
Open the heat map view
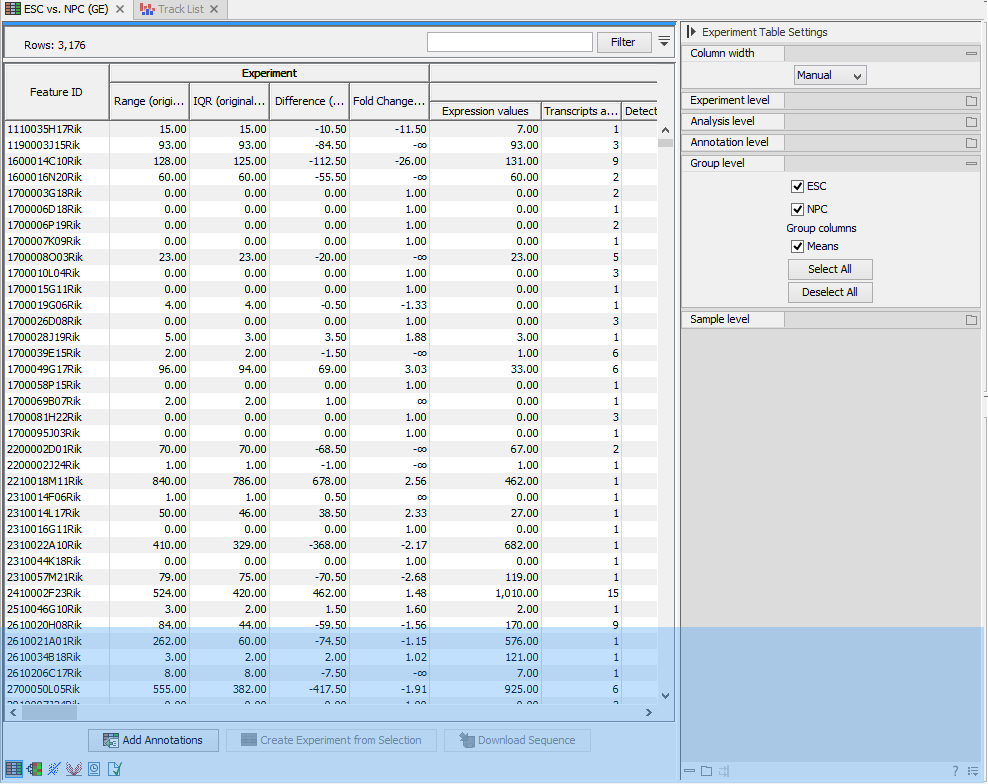click(34, 768)
